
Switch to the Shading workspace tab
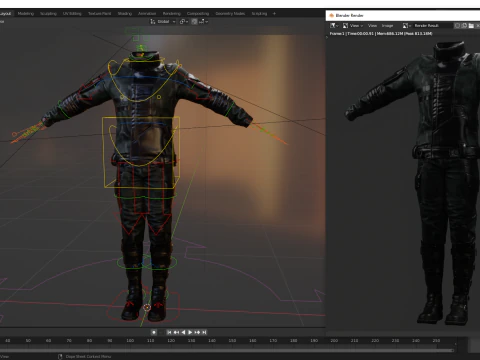click(x=125, y=14)
